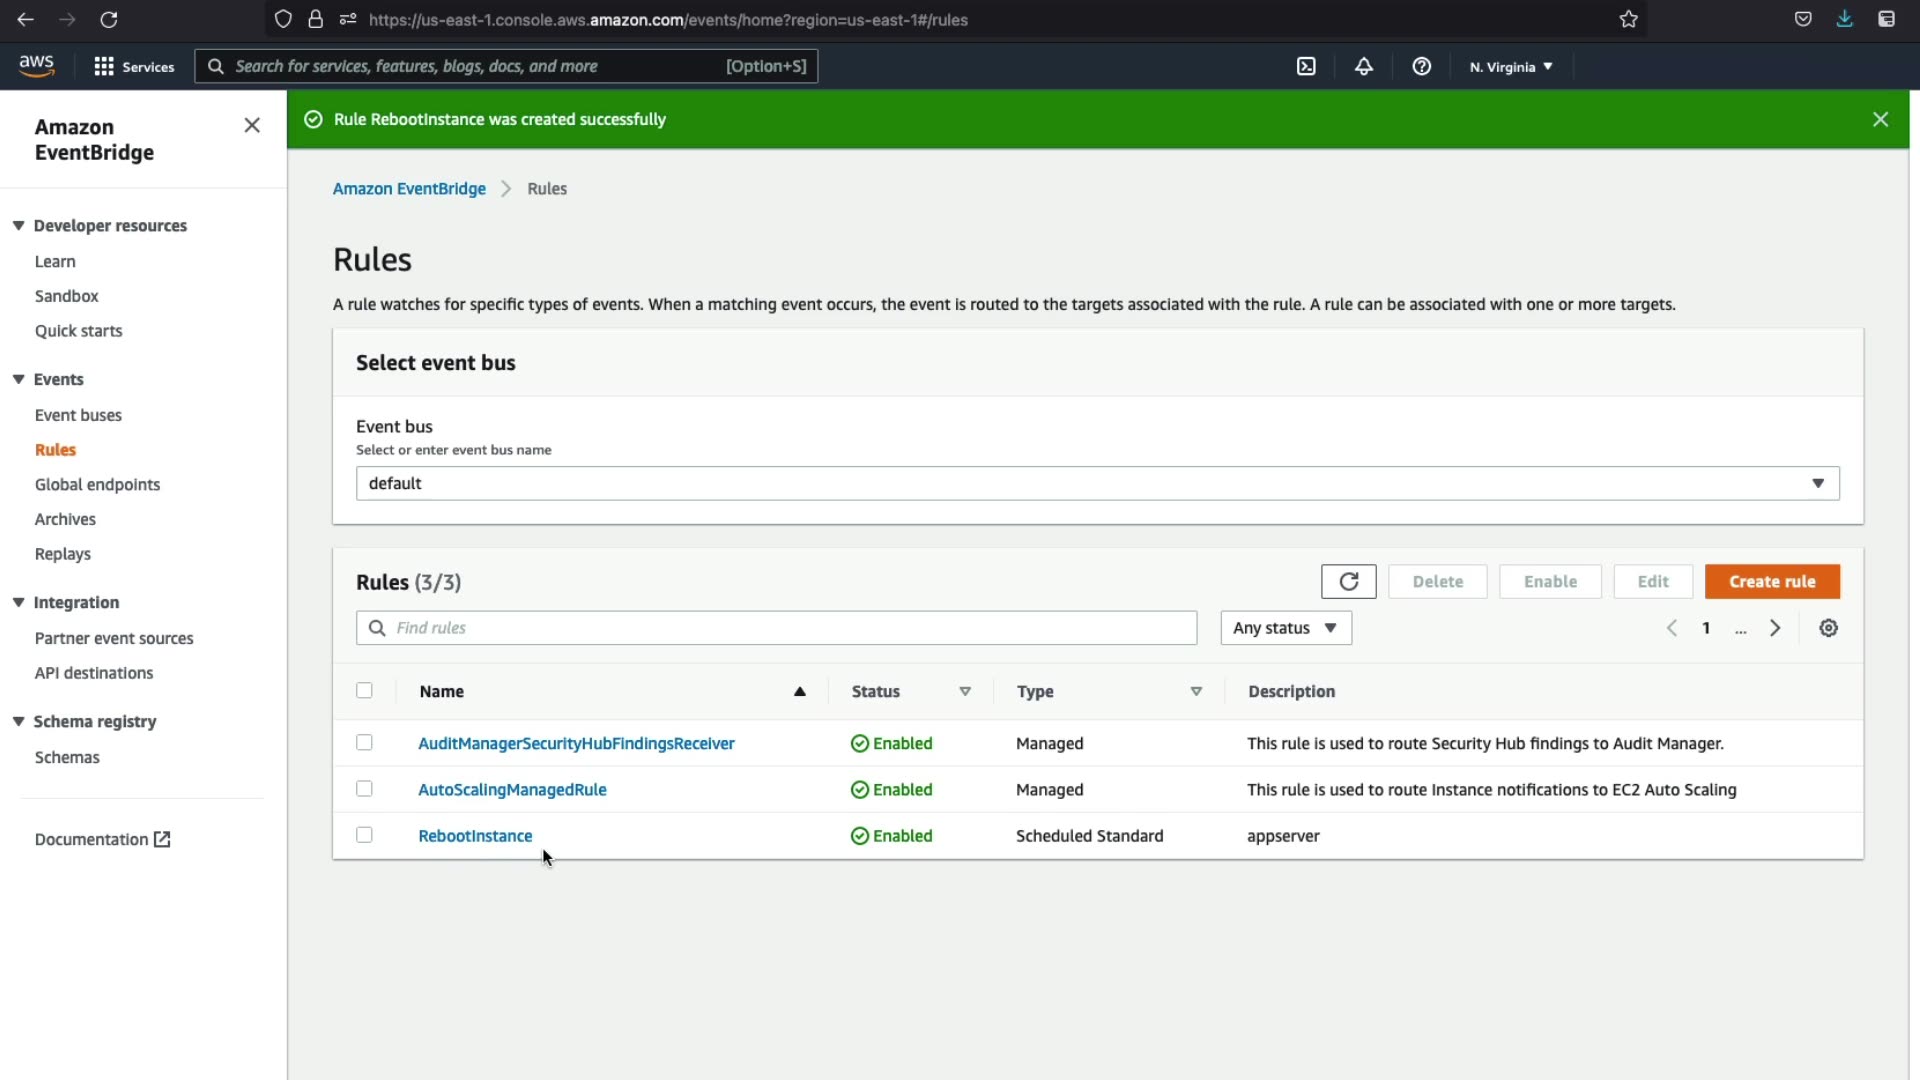Image resolution: width=1920 pixels, height=1080 pixels.
Task: Open the Any status filter dropdown
Action: [x=1285, y=628]
